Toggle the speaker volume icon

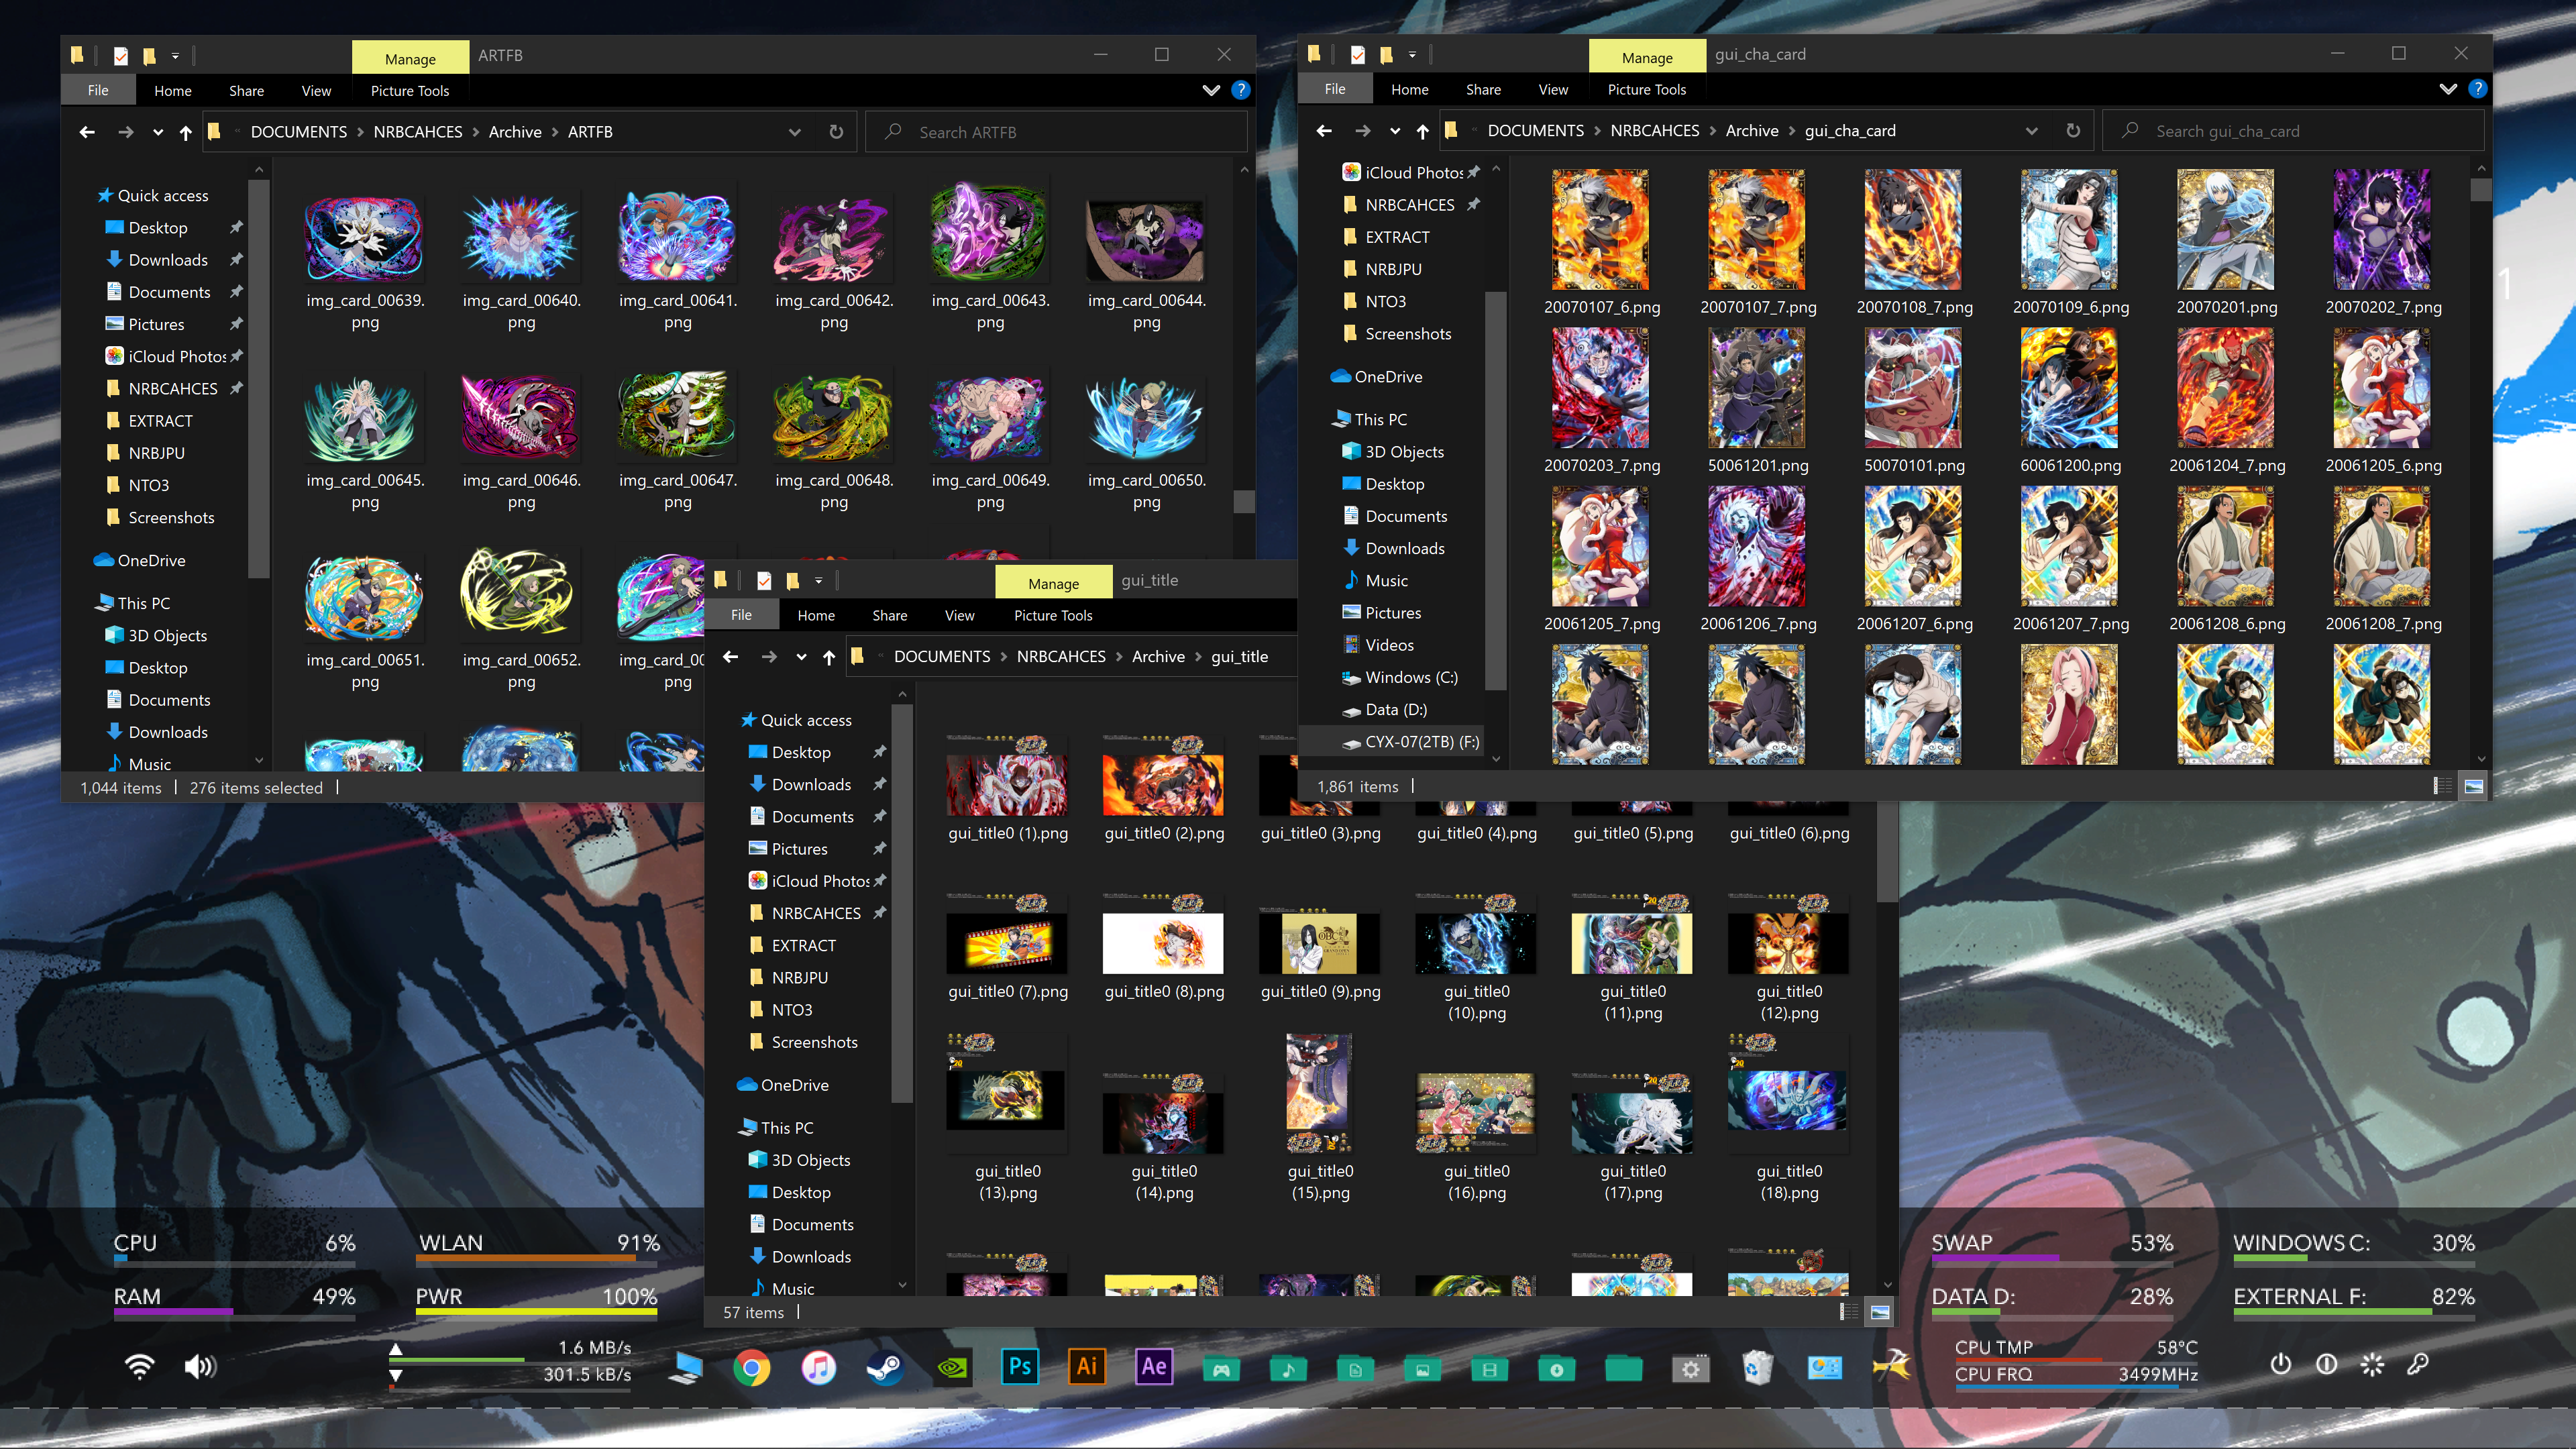coord(200,1367)
